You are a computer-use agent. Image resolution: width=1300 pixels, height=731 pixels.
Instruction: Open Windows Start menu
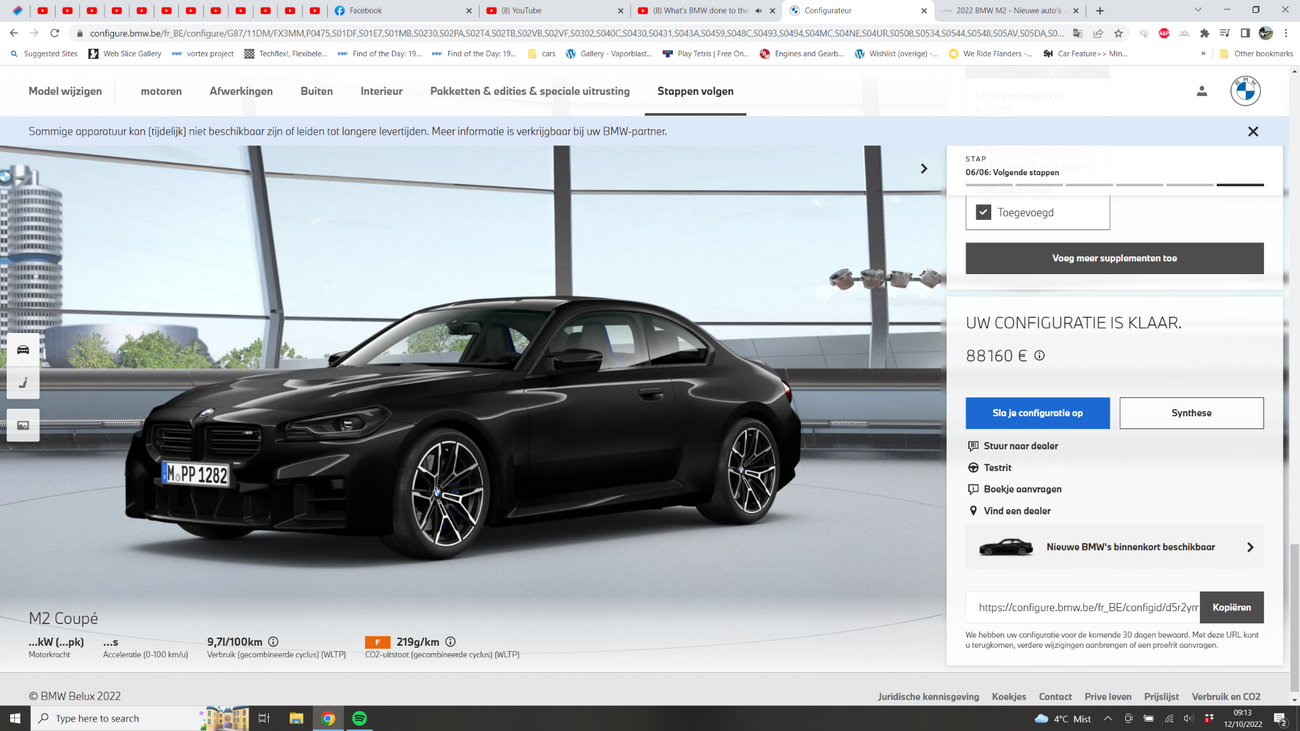15,718
